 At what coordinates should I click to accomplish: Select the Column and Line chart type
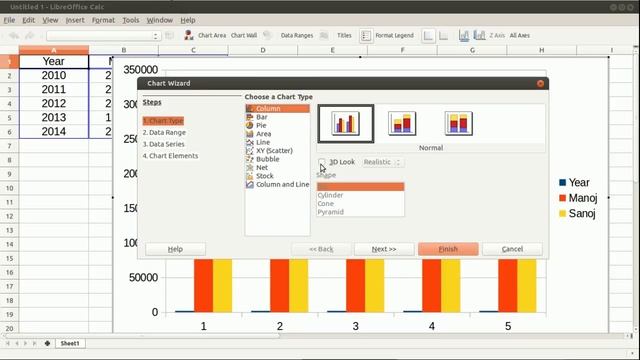[278, 184]
